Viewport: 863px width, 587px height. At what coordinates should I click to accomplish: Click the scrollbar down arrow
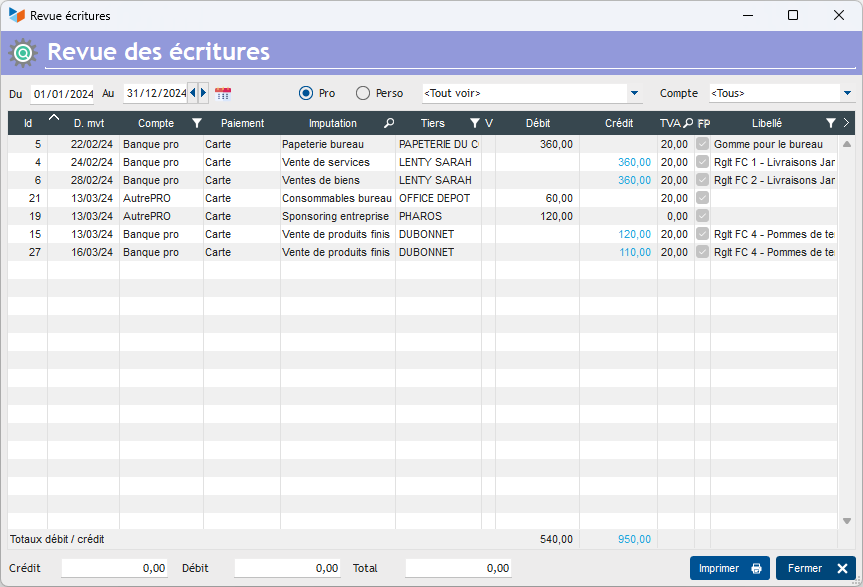click(846, 520)
